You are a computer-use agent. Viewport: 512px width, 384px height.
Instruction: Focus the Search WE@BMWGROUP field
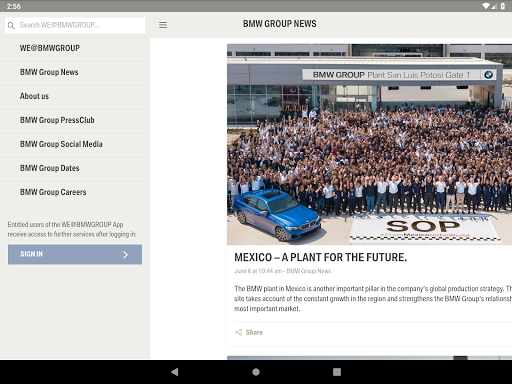click(x=75, y=25)
